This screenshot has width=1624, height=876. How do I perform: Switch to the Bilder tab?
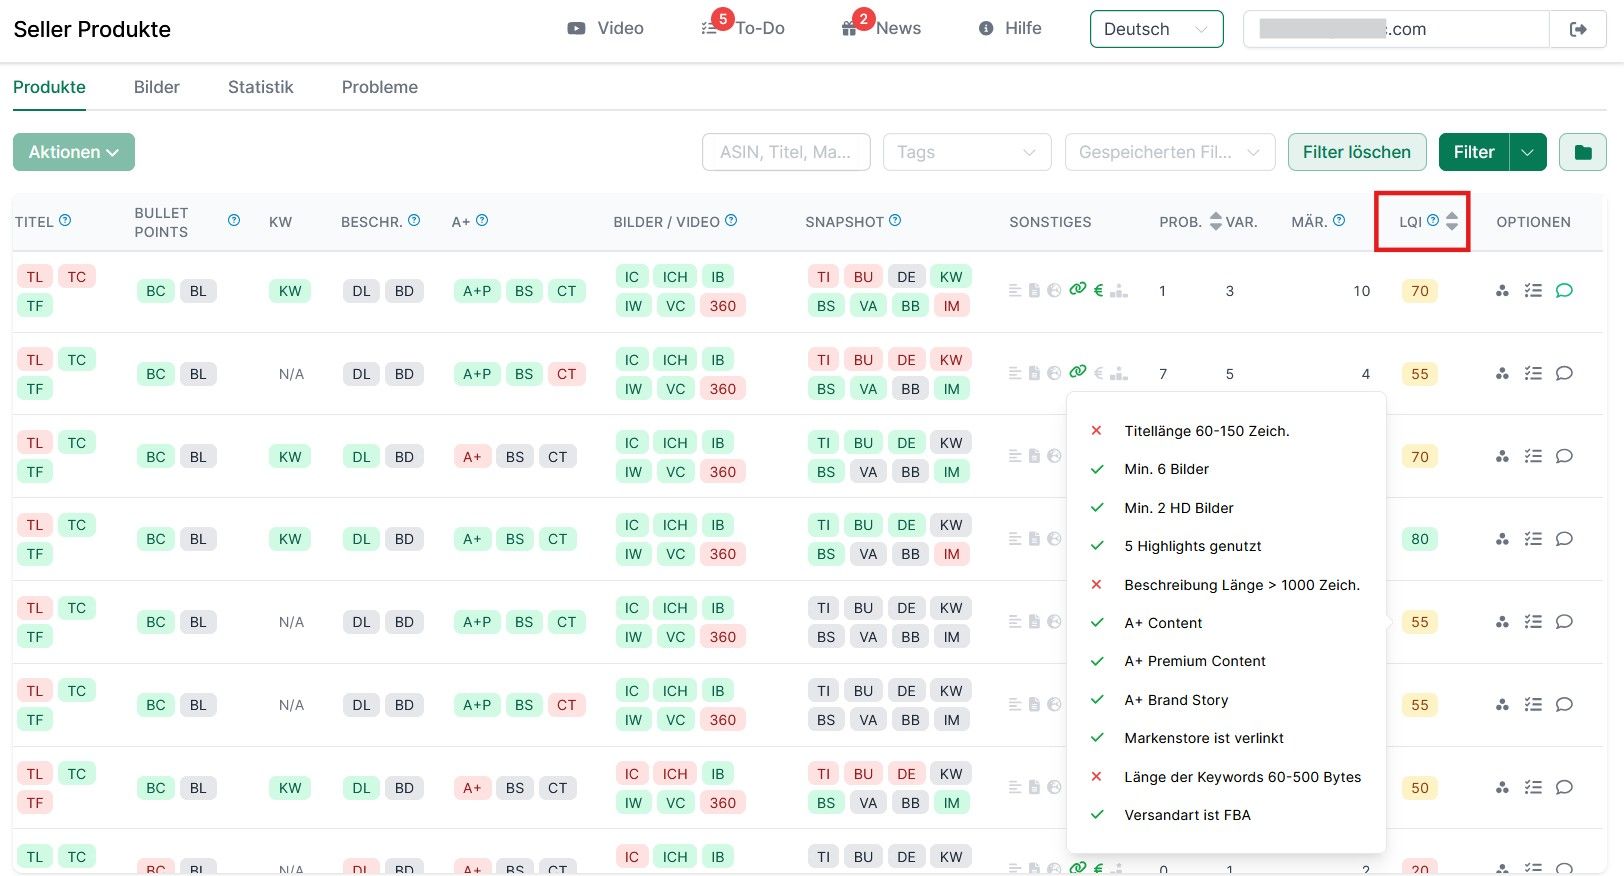coord(157,87)
